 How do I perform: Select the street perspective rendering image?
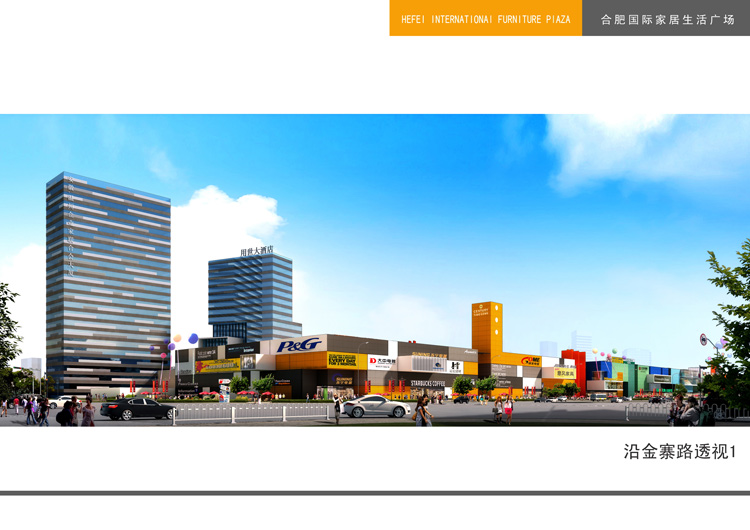375,270
